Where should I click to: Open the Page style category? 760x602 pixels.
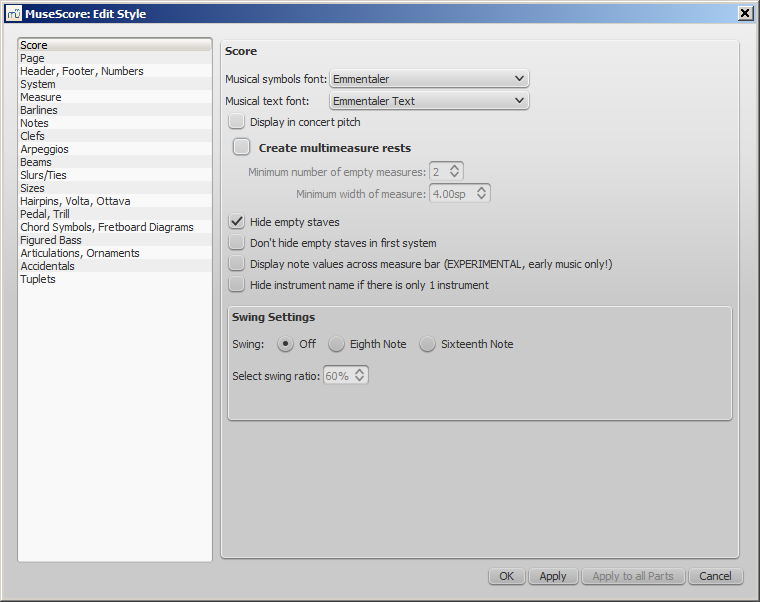[115, 58]
